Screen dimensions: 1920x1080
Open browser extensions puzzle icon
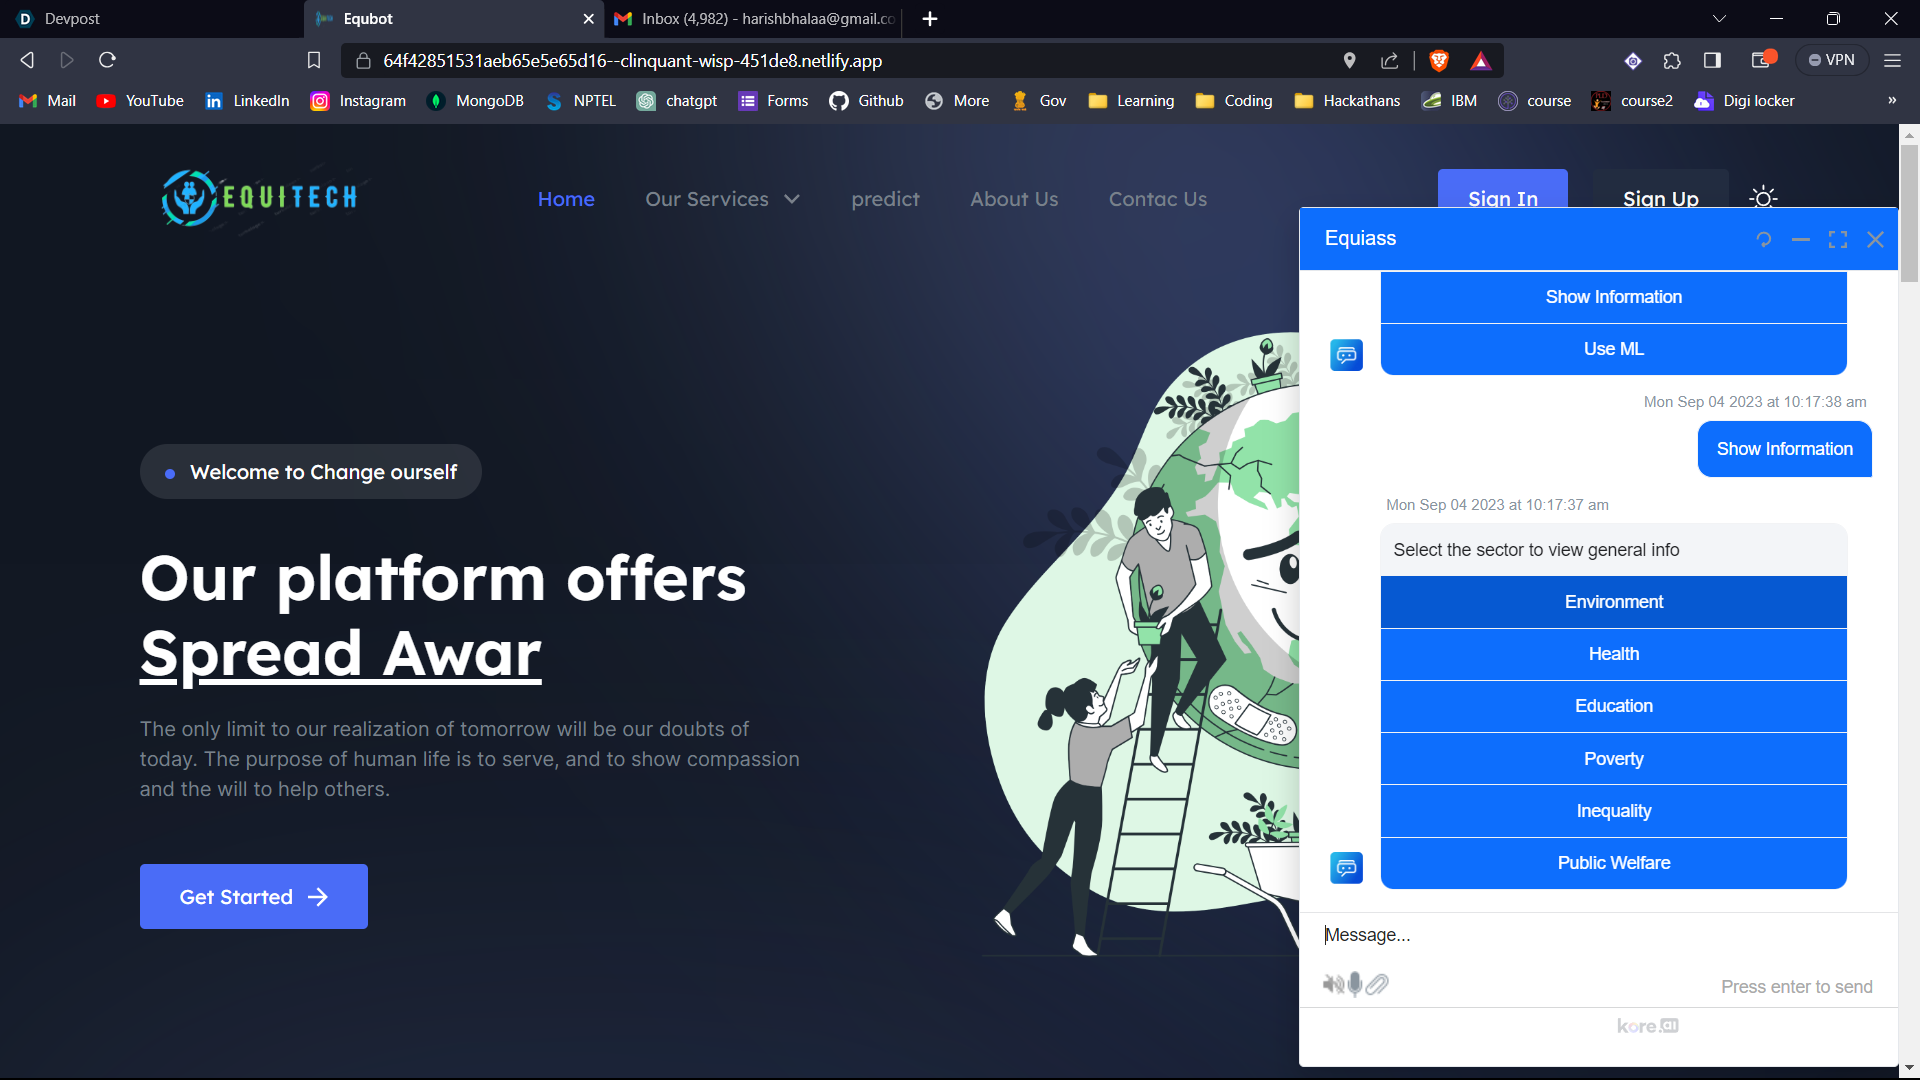pos(1672,61)
